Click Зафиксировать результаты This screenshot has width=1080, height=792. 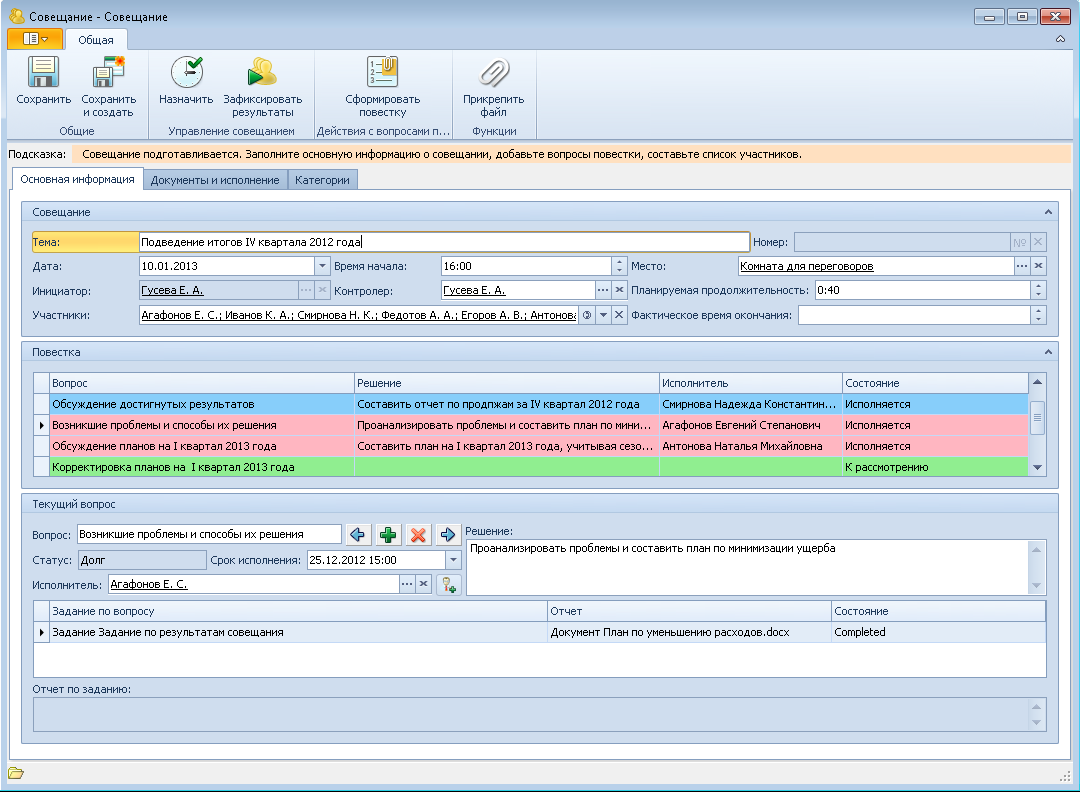point(262,87)
